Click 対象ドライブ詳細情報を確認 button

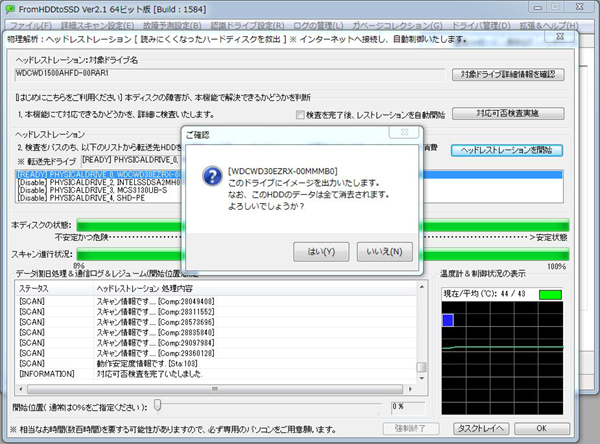508,74
